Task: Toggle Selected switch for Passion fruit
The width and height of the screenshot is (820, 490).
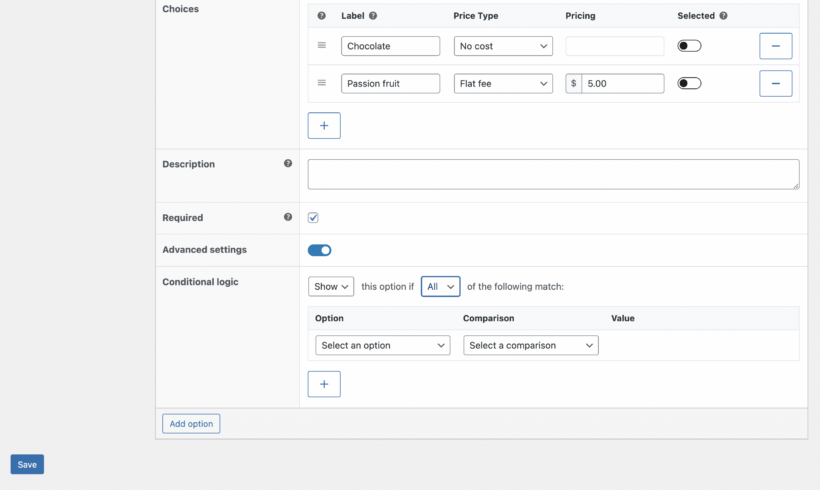Action: pyautogui.click(x=689, y=83)
